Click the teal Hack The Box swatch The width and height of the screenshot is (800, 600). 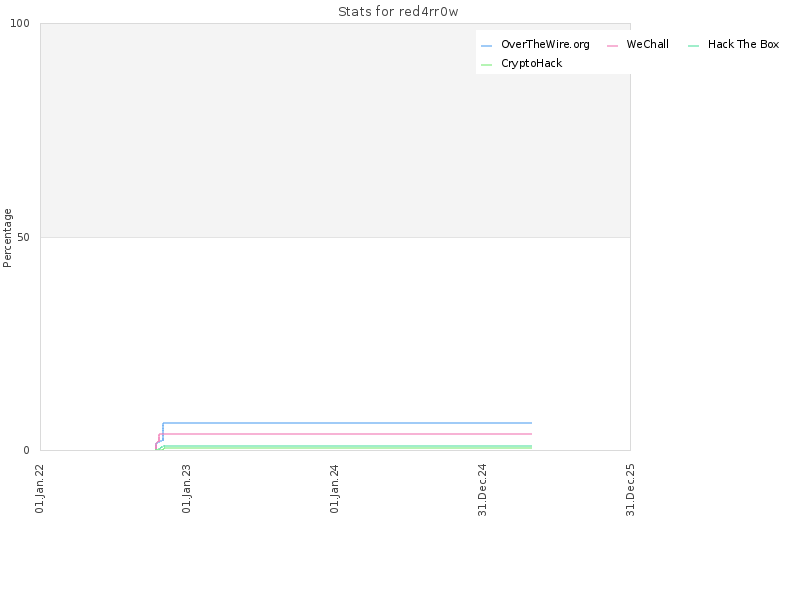[x=693, y=46]
